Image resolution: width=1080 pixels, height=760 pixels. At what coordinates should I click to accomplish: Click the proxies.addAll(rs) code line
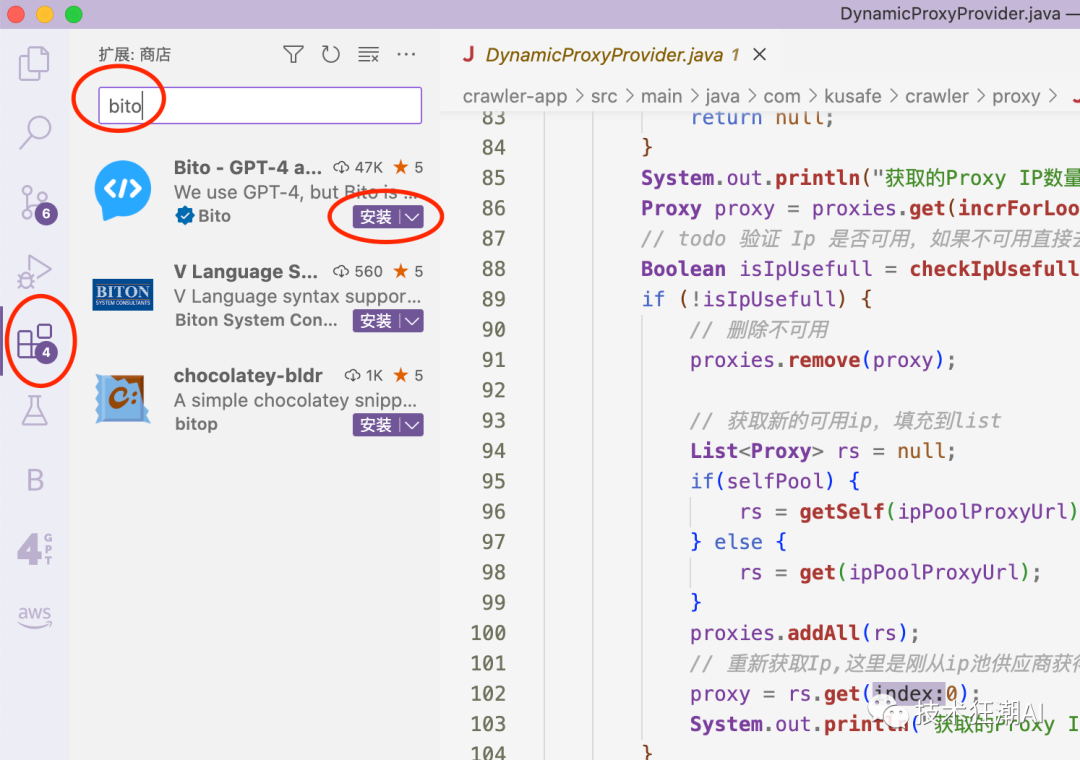(x=804, y=633)
